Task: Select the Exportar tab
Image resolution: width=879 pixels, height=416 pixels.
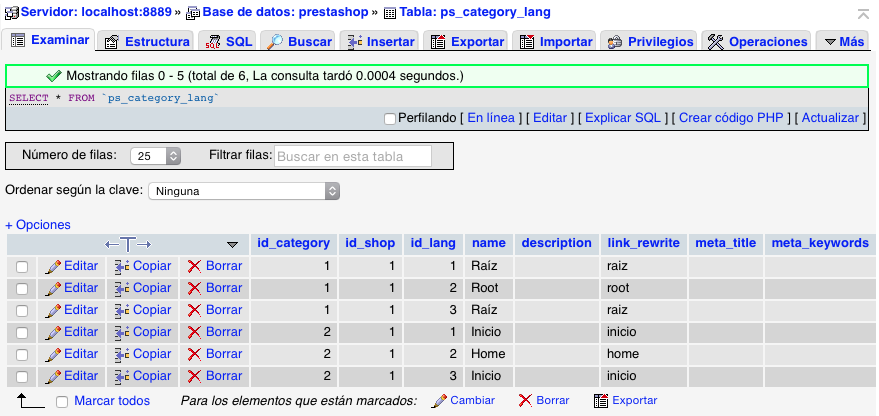Action: (467, 41)
